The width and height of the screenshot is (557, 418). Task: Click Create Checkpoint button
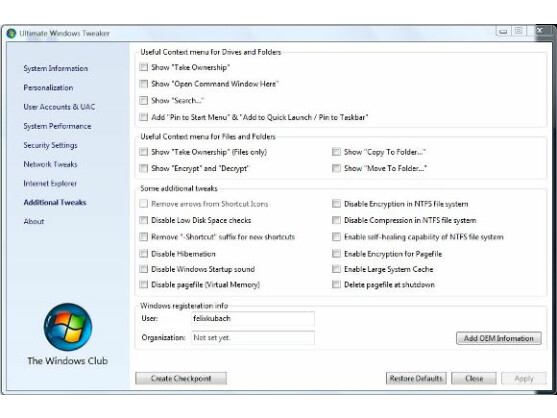pos(181,378)
